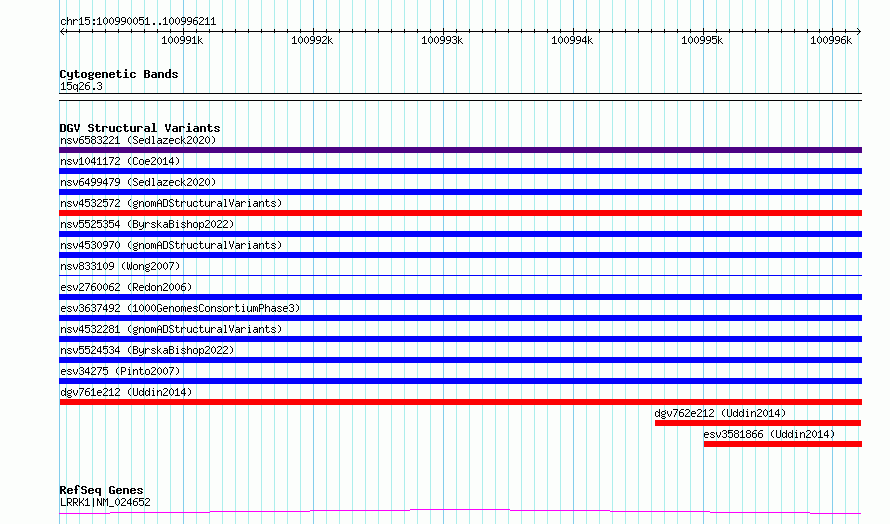Open the nsv5524534 (ByrskaBishop2022) label

coord(147,350)
